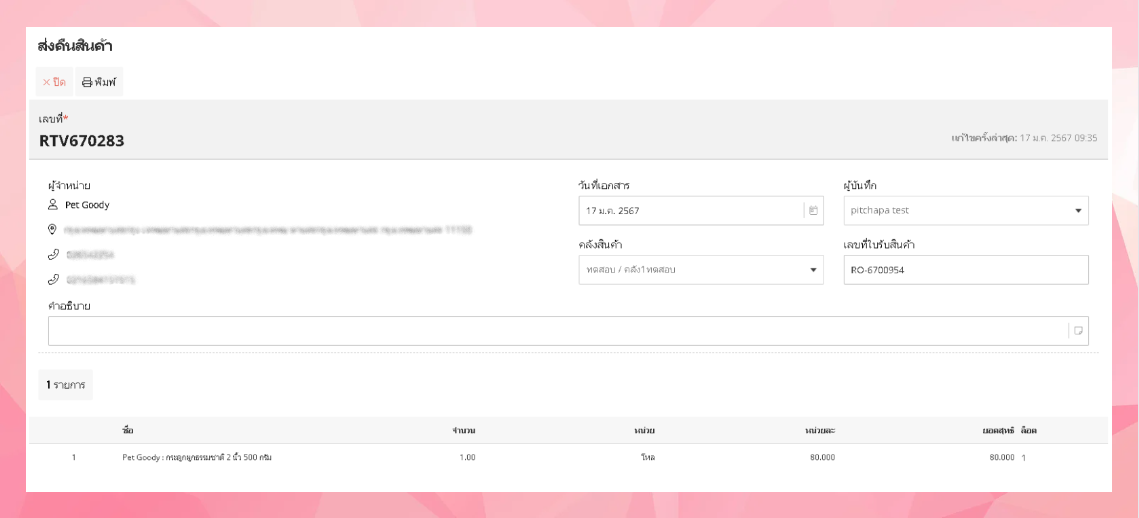Click the second phone icon
Screen dimensions: 1139x518
click(53, 280)
